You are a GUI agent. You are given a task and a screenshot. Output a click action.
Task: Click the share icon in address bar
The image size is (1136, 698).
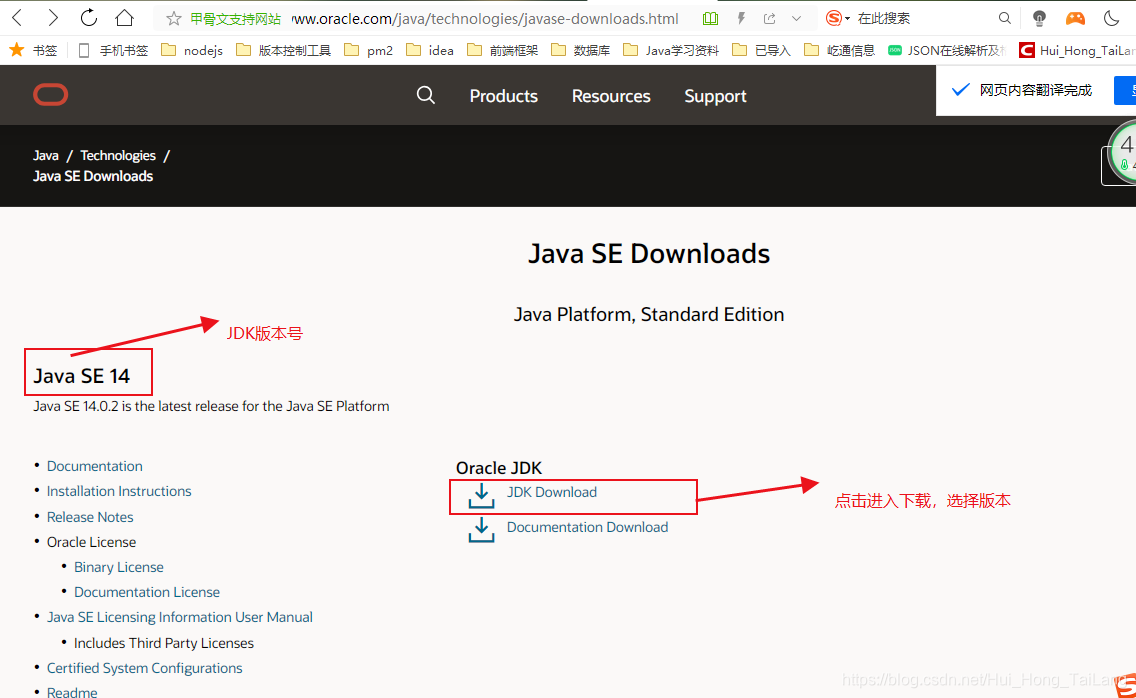(x=769, y=19)
